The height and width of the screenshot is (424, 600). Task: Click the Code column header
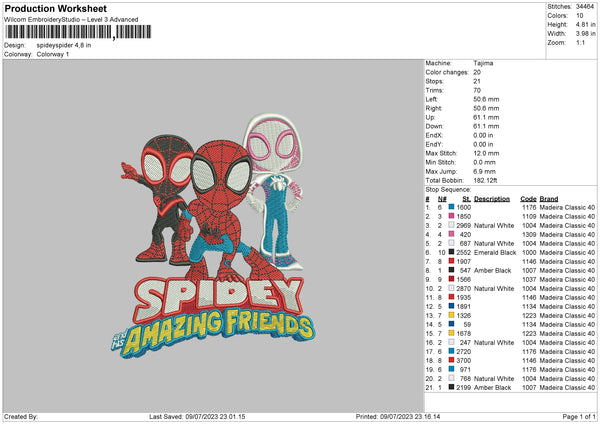click(x=528, y=198)
